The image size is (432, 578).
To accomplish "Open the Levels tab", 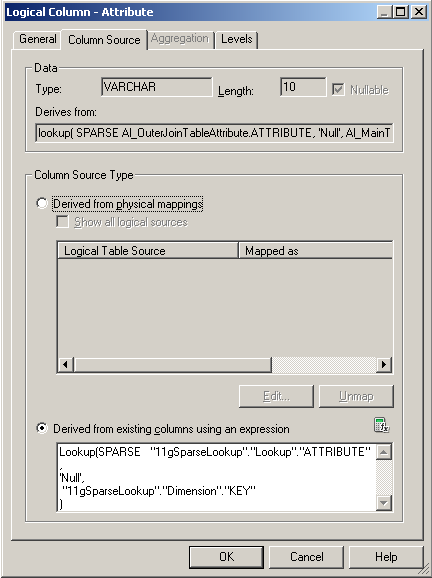I will pyautogui.click(x=237, y=39).
